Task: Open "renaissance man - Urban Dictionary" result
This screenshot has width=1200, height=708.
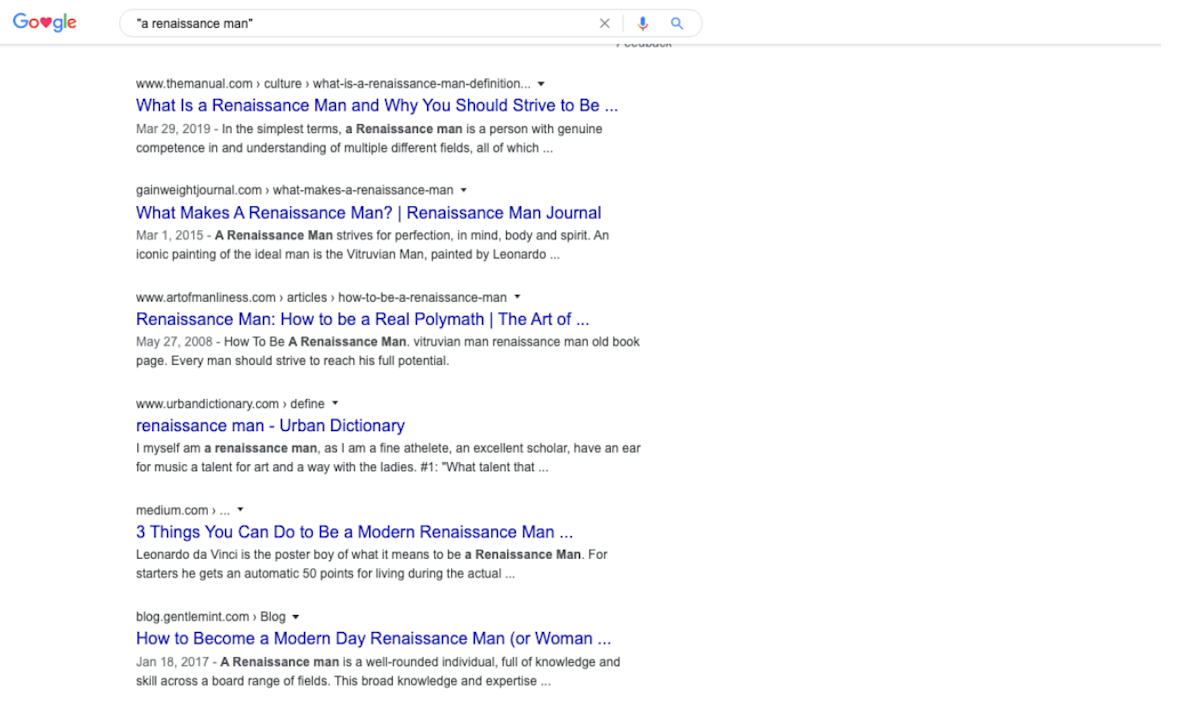Action: click(270, 425)
